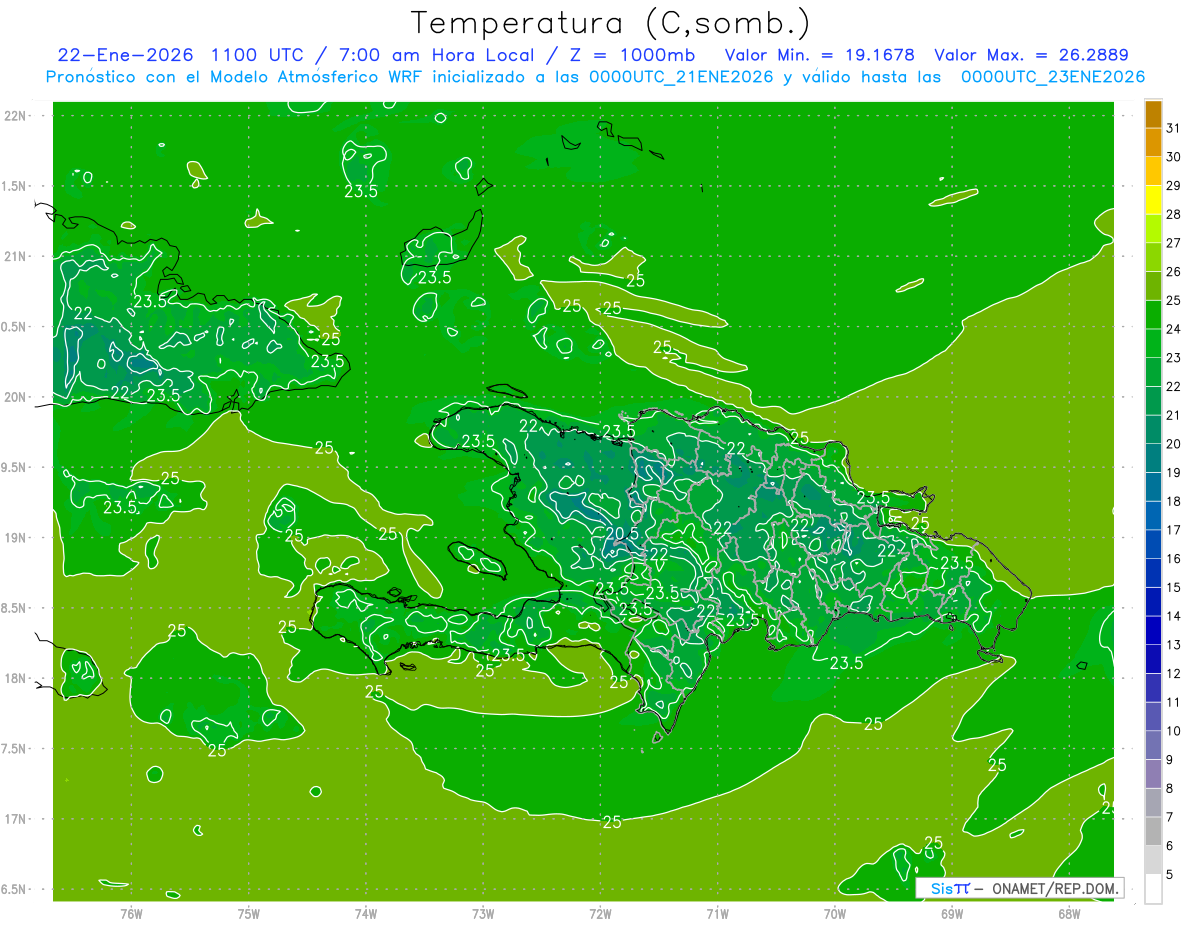Click the "68W" longitude axis label
Viewport: 1200px width, 927px height.
1069,913
